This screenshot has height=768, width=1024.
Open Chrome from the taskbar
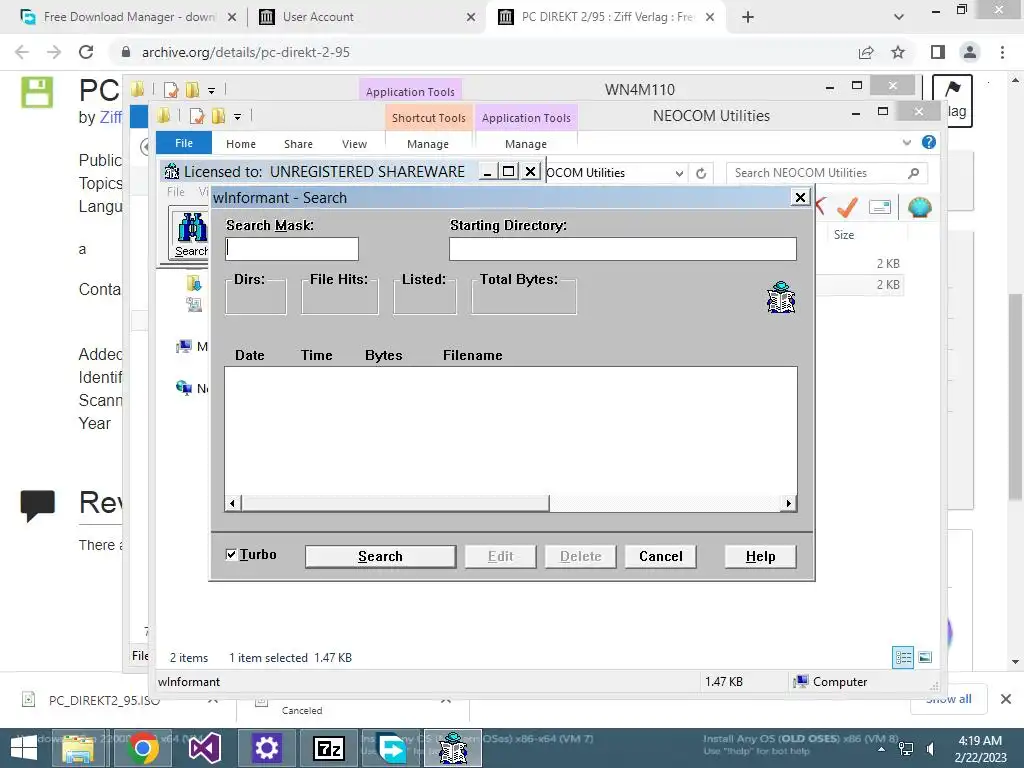(x=142, y=748)
